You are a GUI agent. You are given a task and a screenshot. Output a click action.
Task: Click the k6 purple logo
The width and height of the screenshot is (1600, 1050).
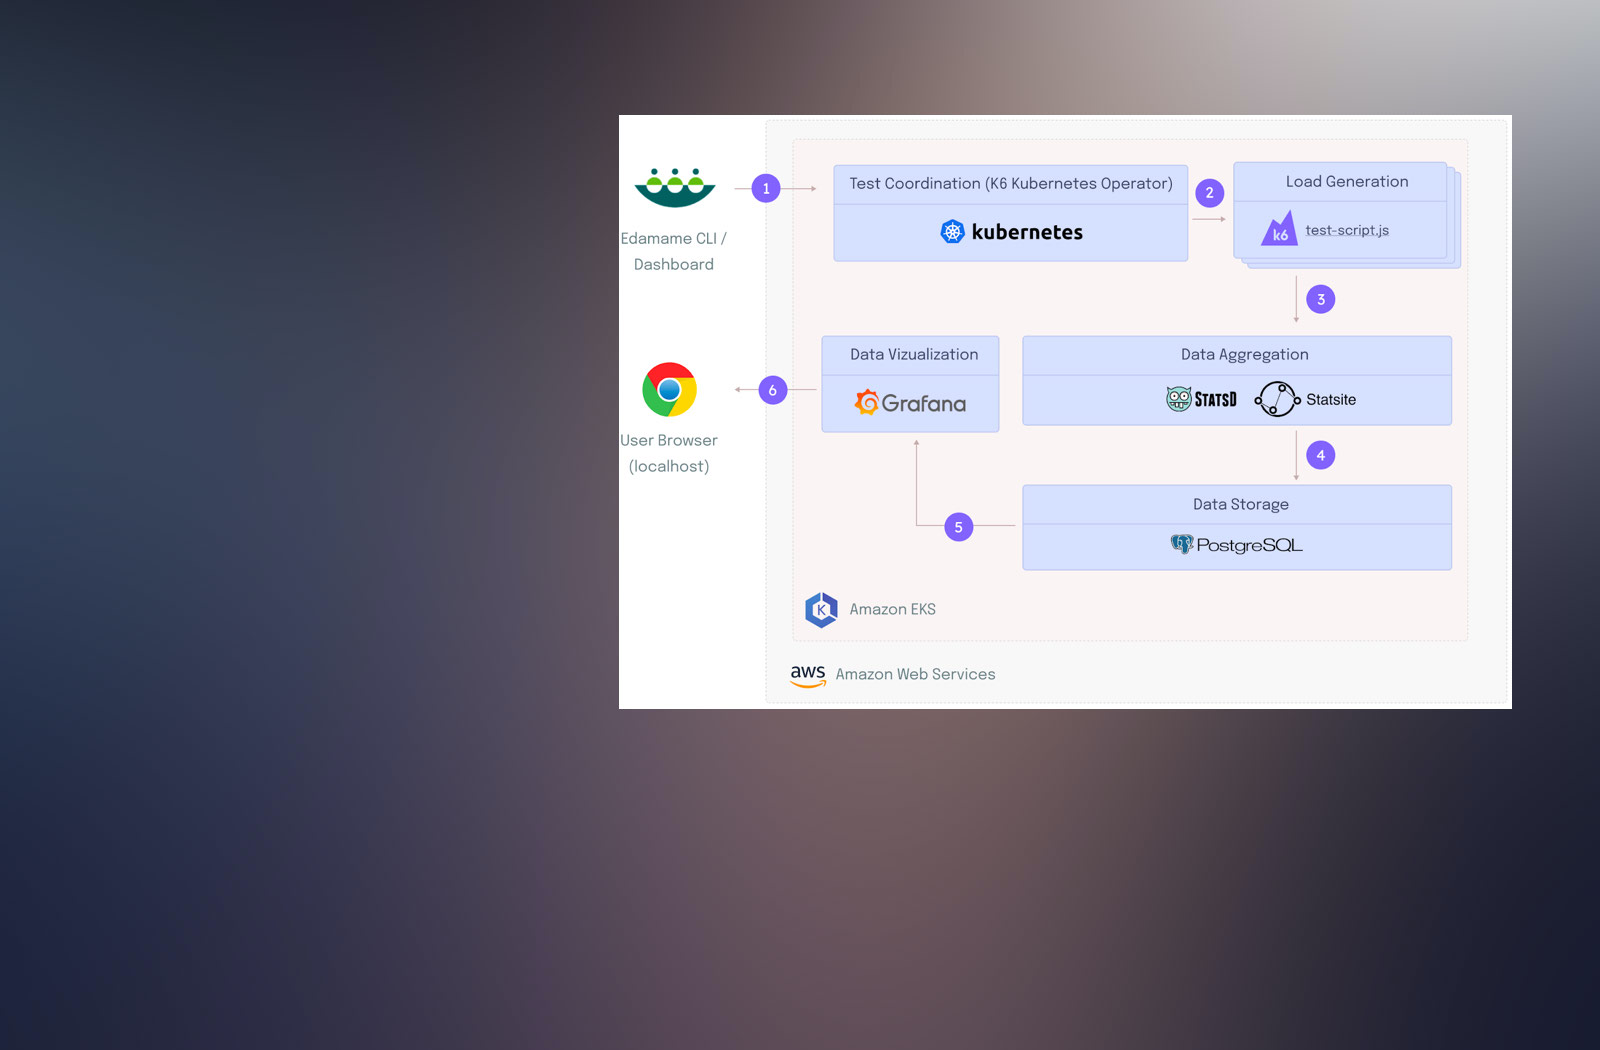pos(1279,230)
